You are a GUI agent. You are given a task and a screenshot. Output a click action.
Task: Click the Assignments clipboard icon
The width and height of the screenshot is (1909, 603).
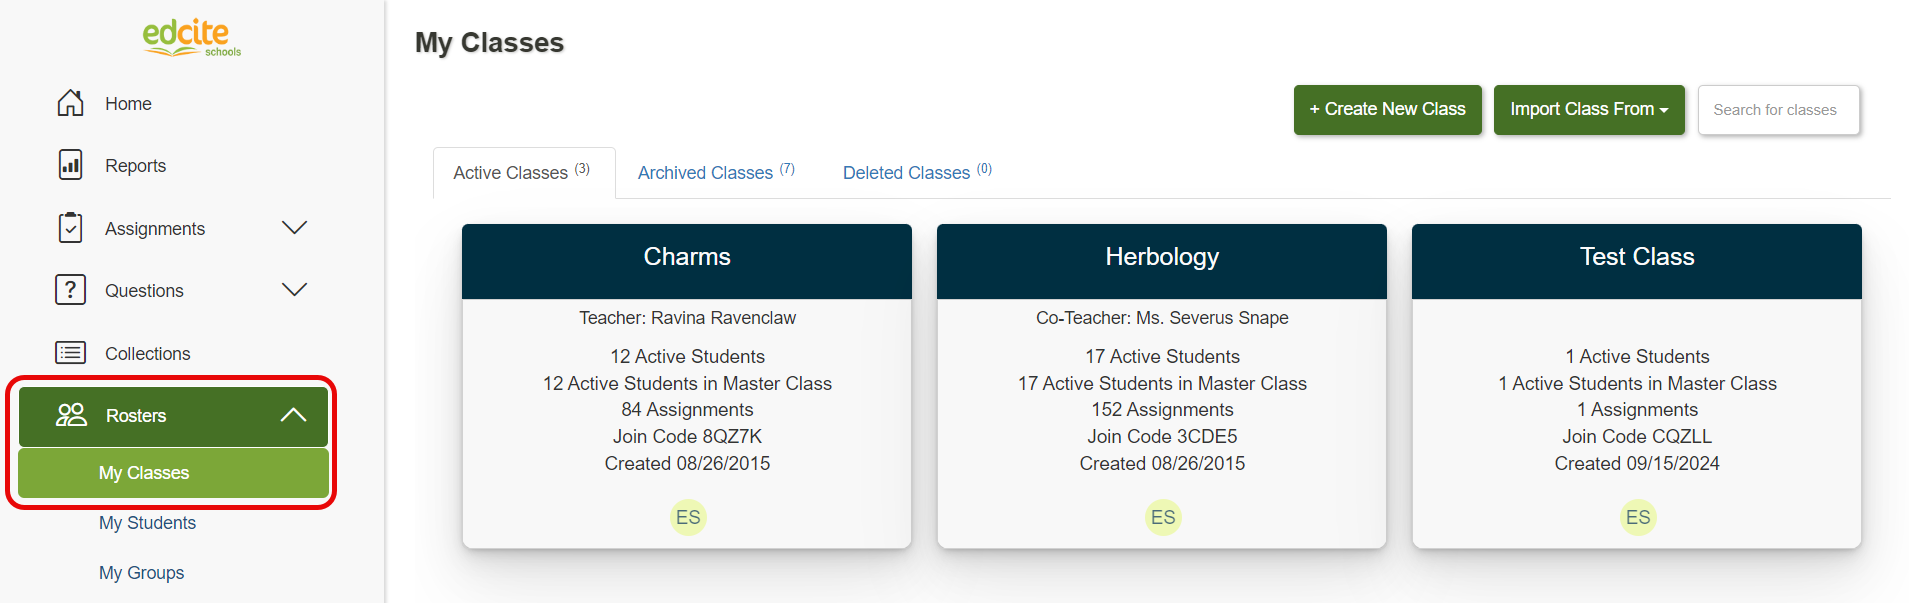70,228
